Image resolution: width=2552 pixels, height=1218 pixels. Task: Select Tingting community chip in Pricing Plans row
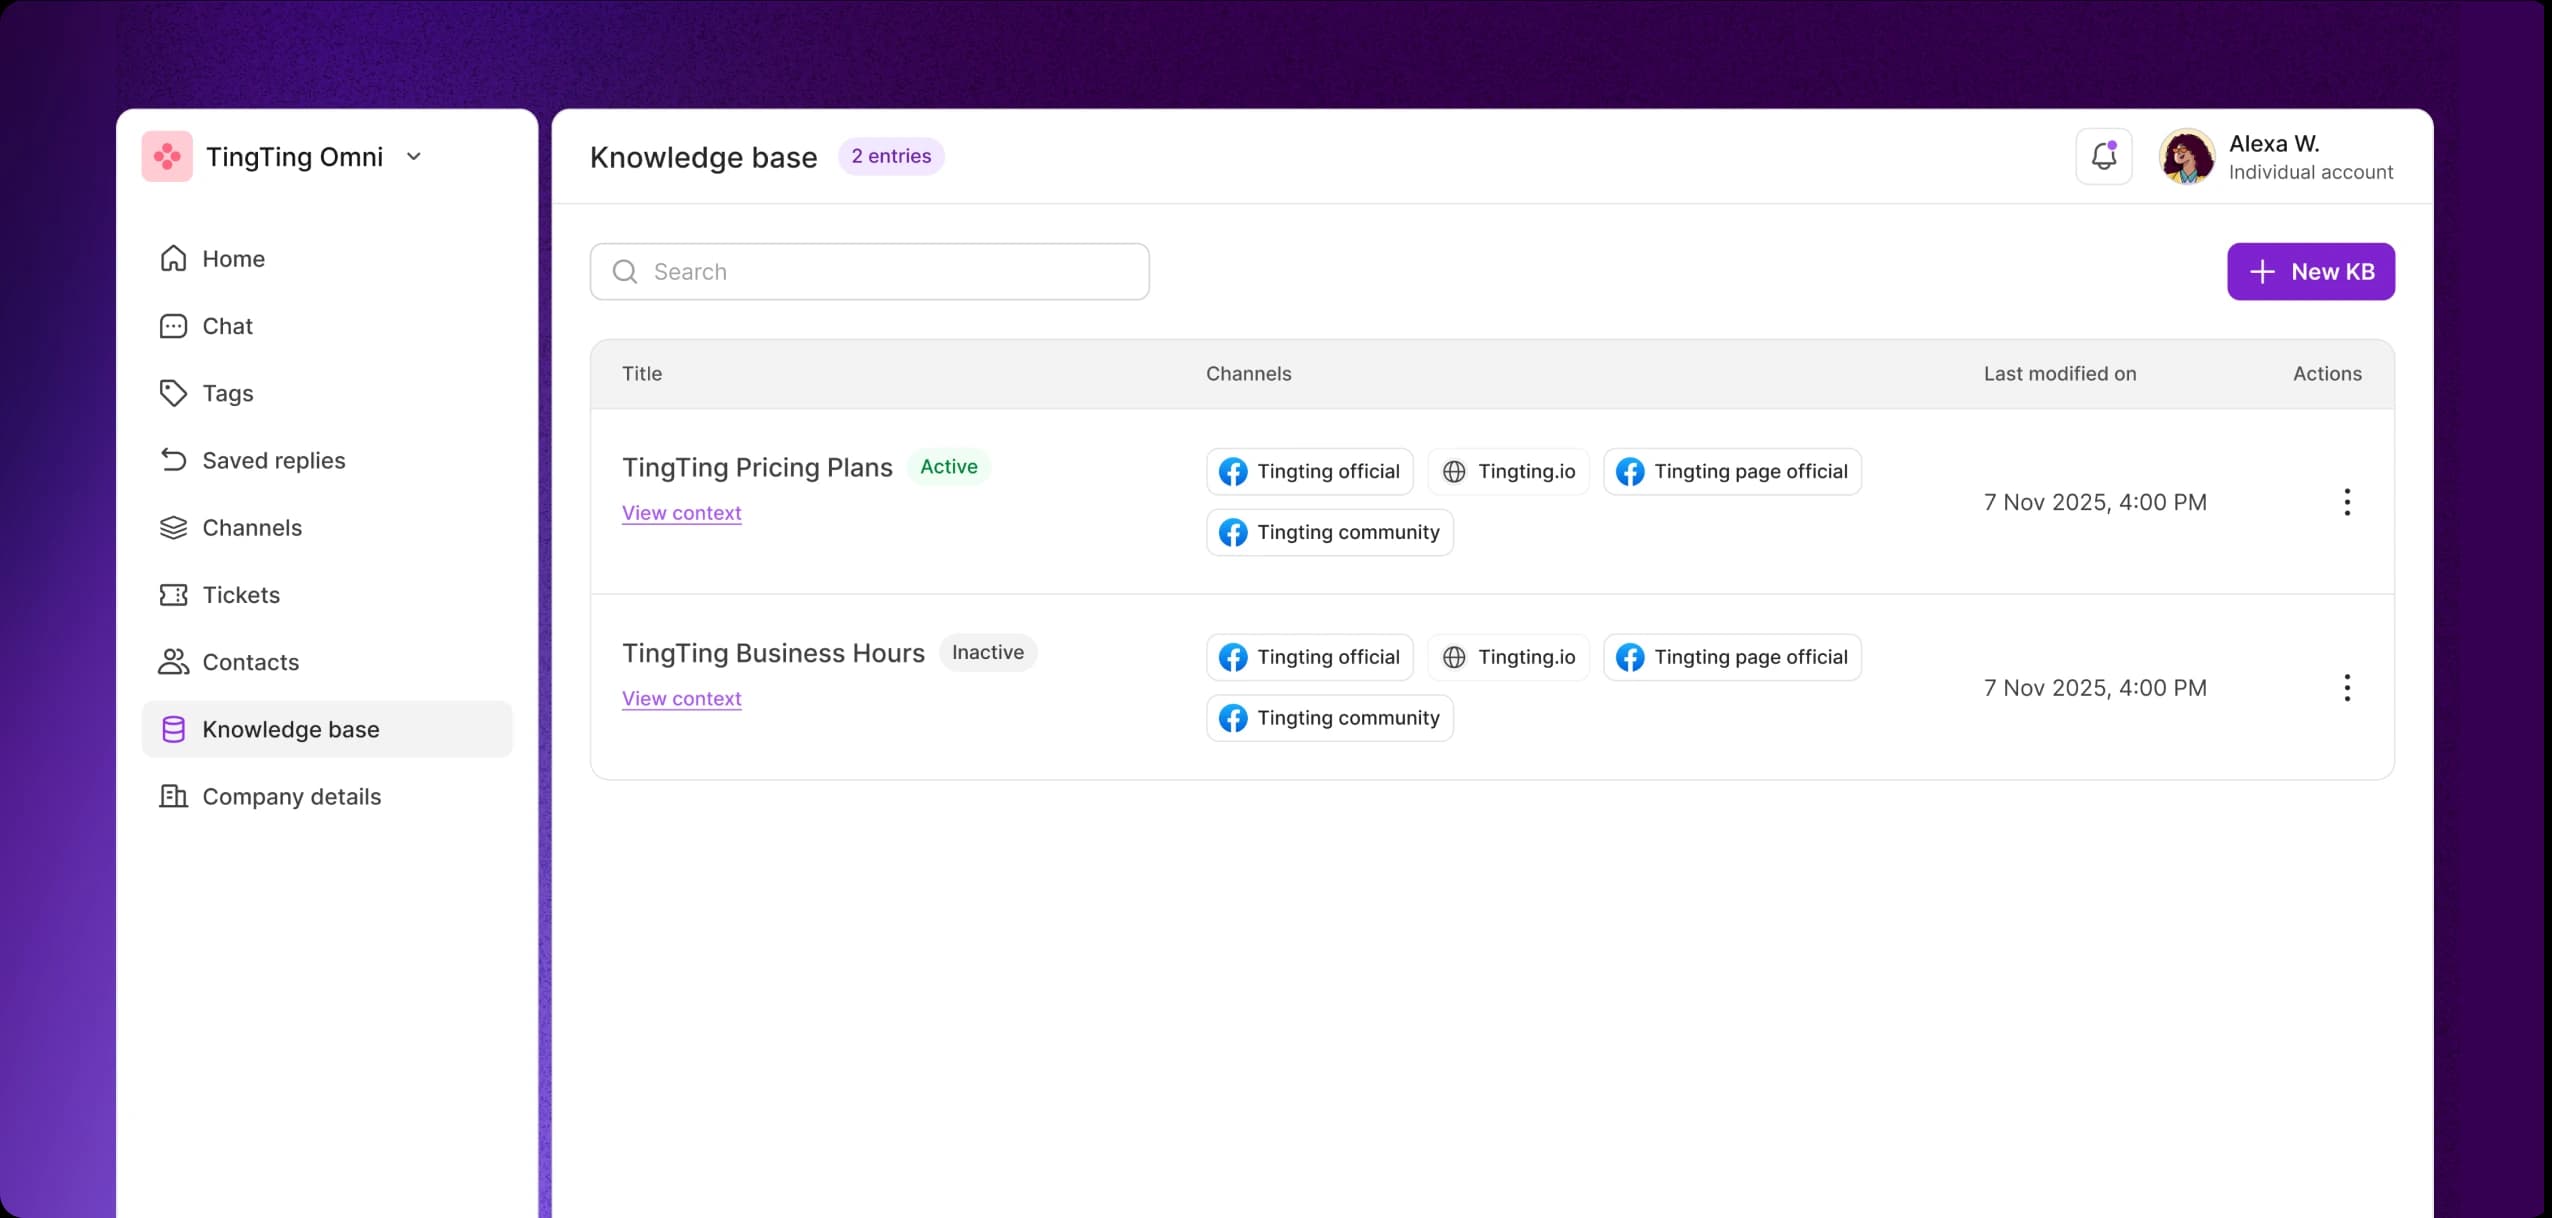[x=1330, y=533]
